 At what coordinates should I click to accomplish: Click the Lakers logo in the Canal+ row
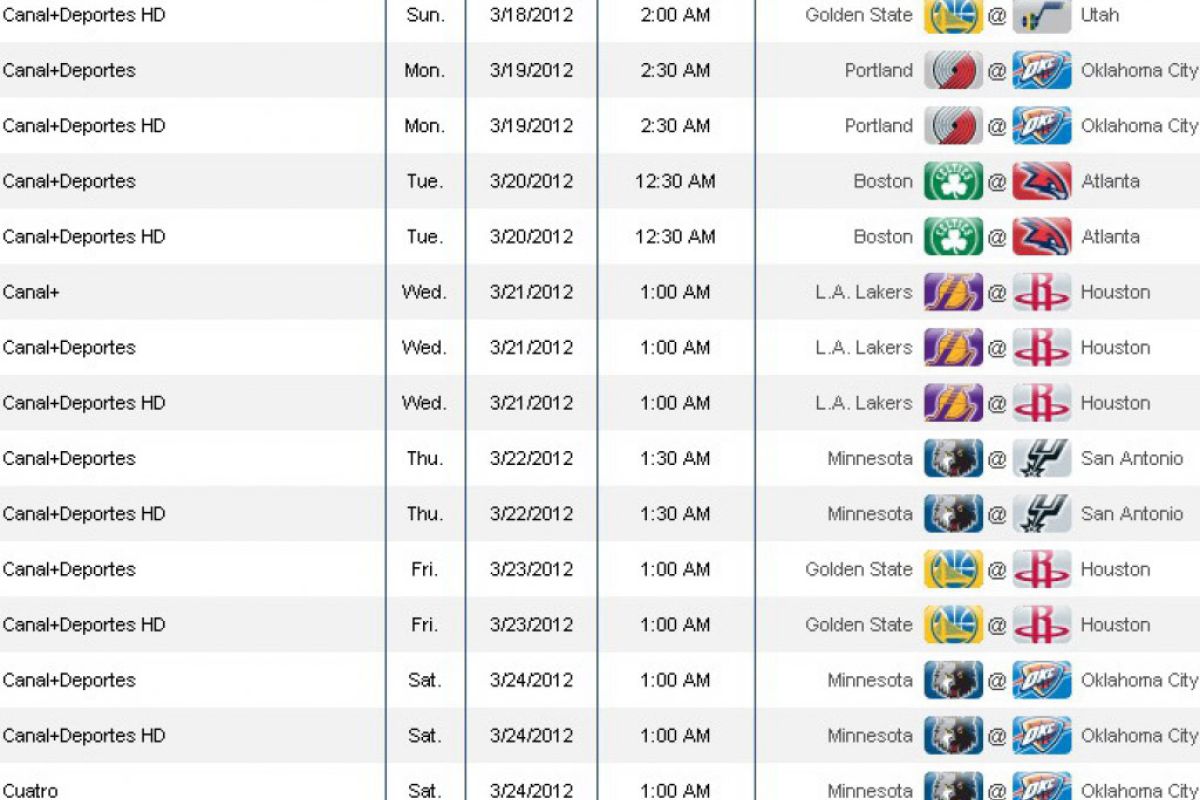pyautogui.click(x=953, y=292)
